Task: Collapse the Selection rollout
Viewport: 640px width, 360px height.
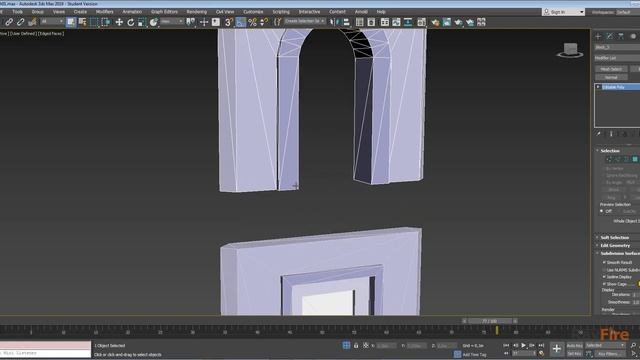Action: pyautogui.click(x=609, y=151)
